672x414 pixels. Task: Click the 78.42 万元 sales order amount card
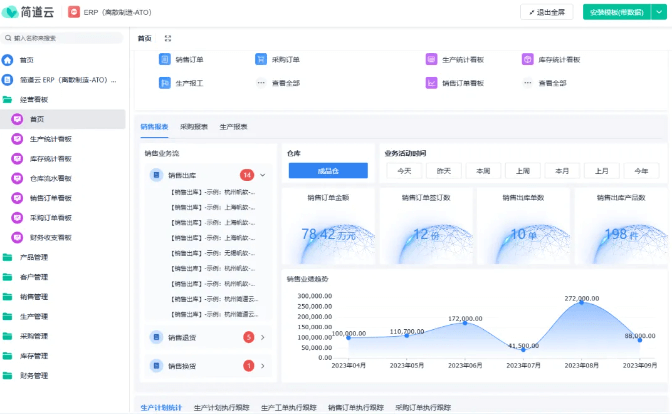pos(328,226)
